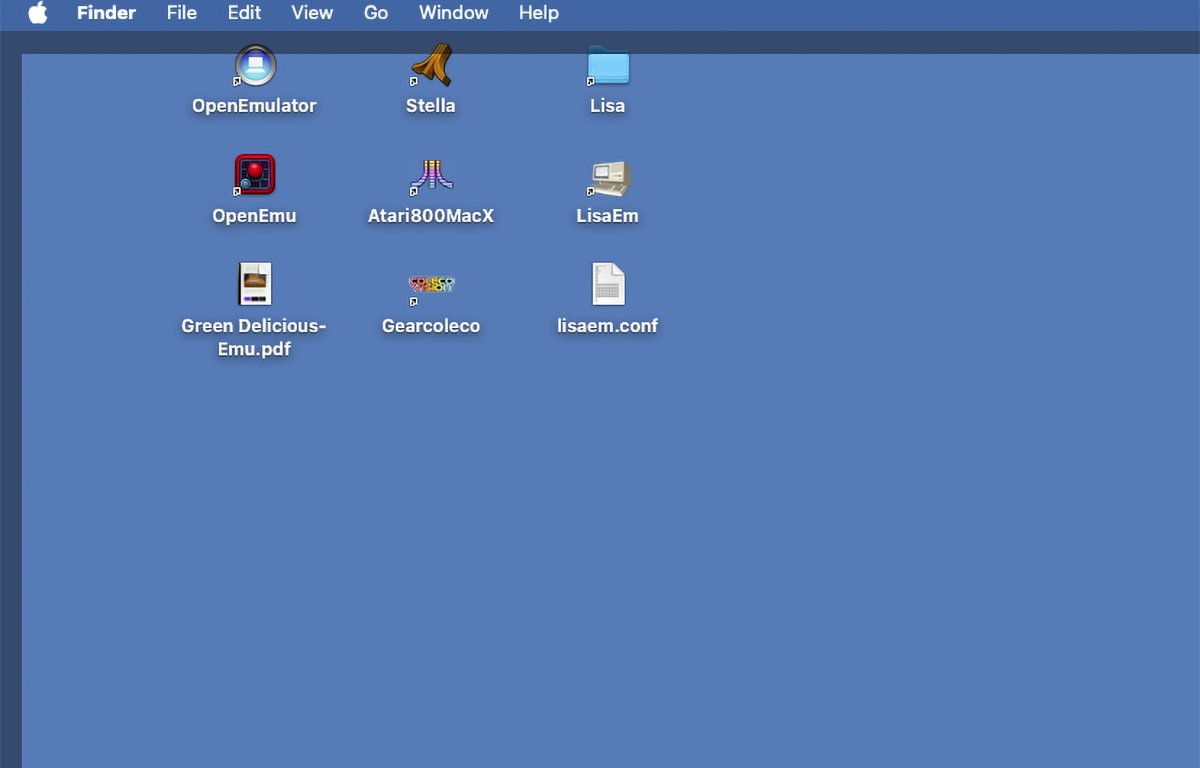Open the Apple menu
Viewport: 1200px width, 768px height.
38,13
